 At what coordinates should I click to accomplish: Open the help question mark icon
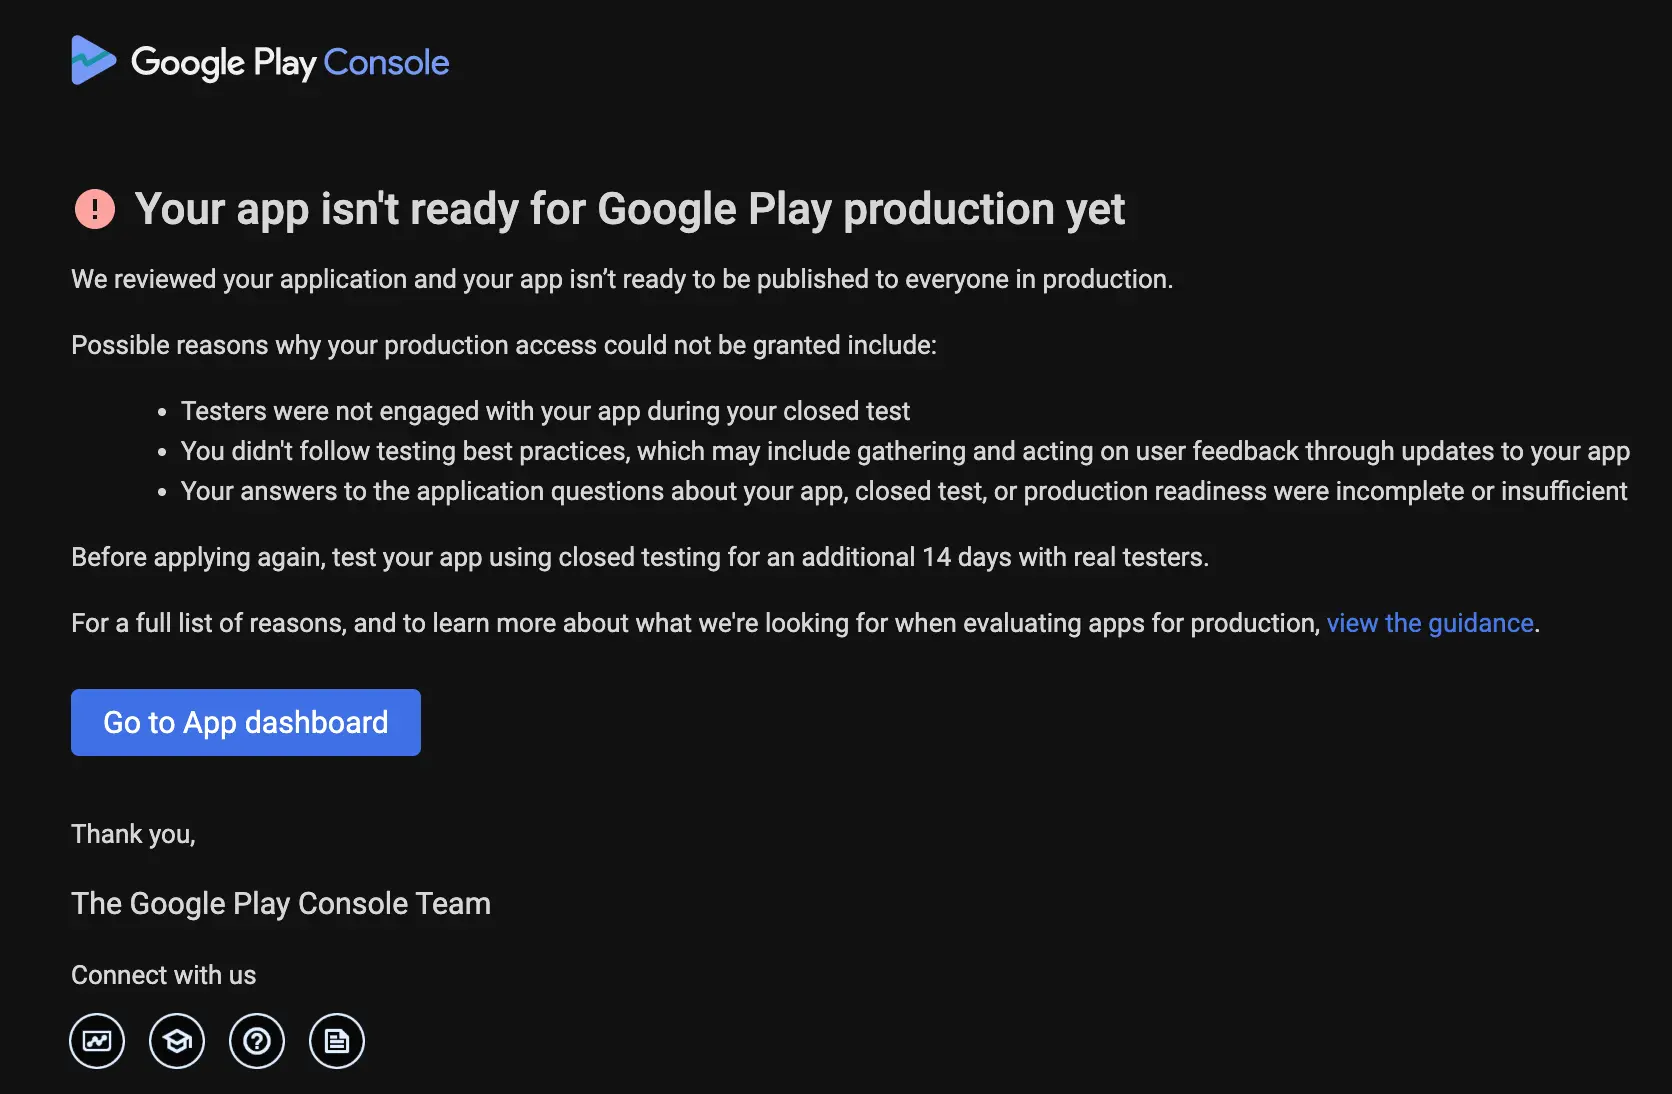tap(257, 1041)
